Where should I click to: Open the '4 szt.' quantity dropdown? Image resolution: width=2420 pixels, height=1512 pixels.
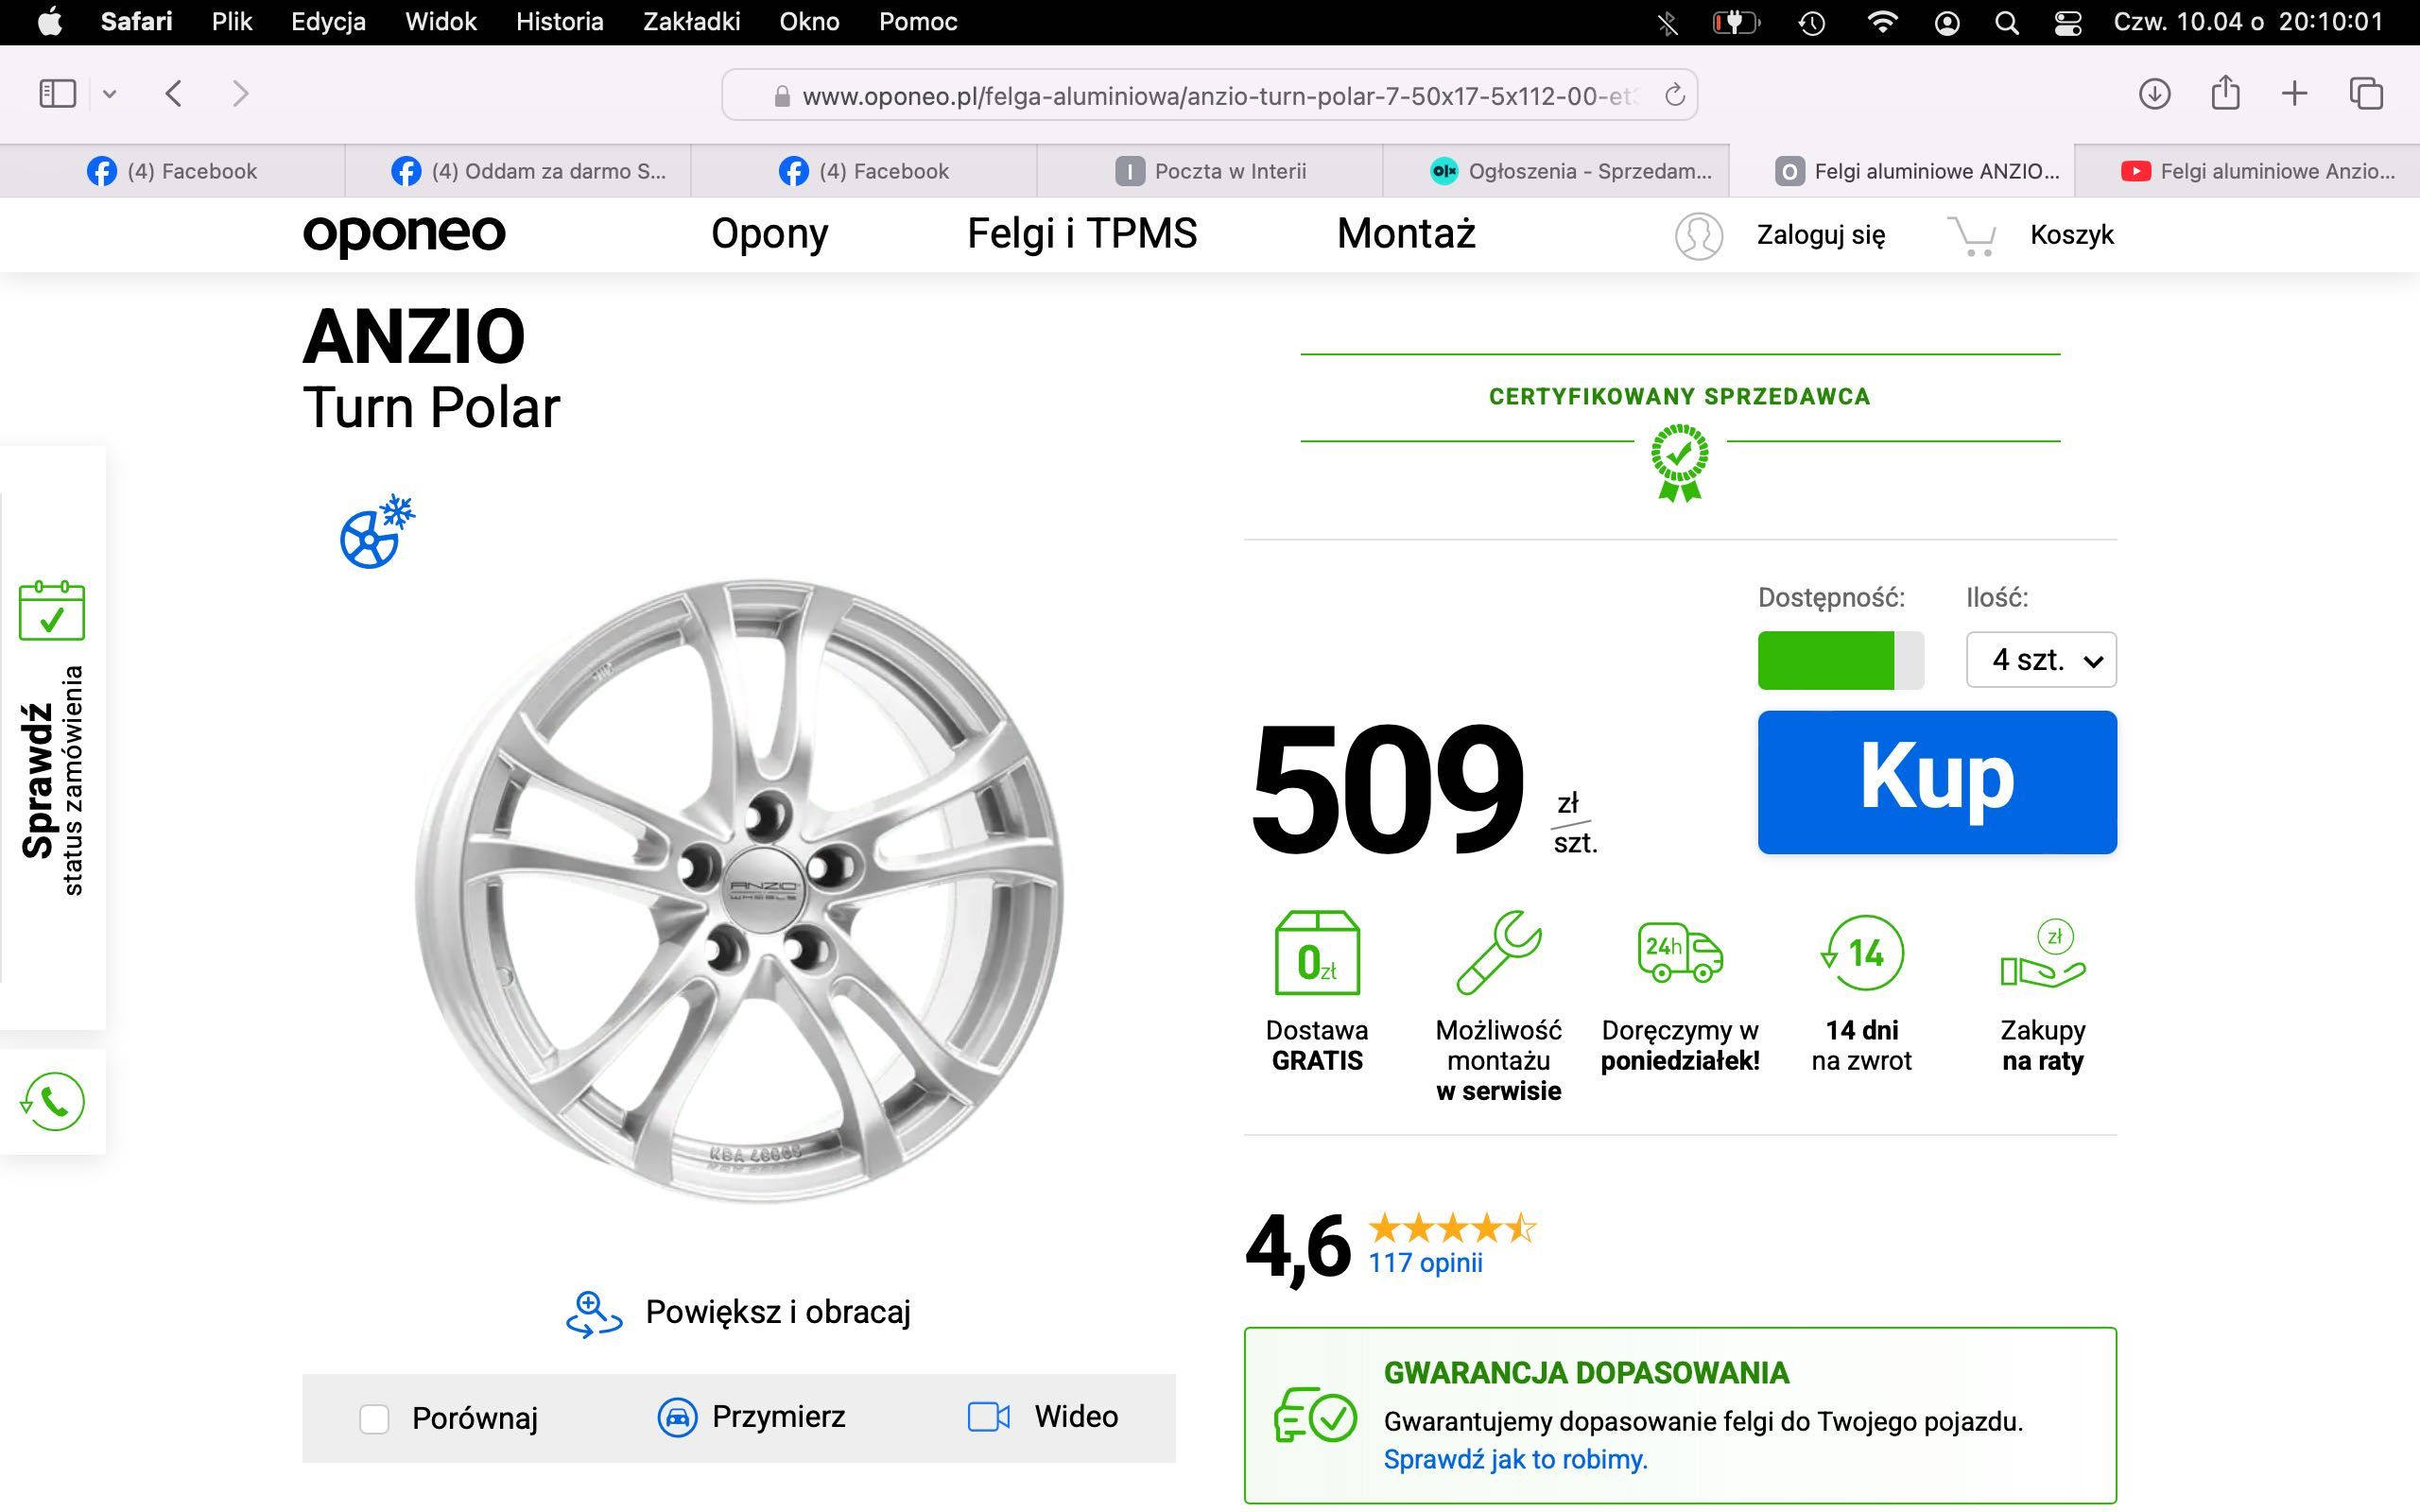pos(2041,660)
